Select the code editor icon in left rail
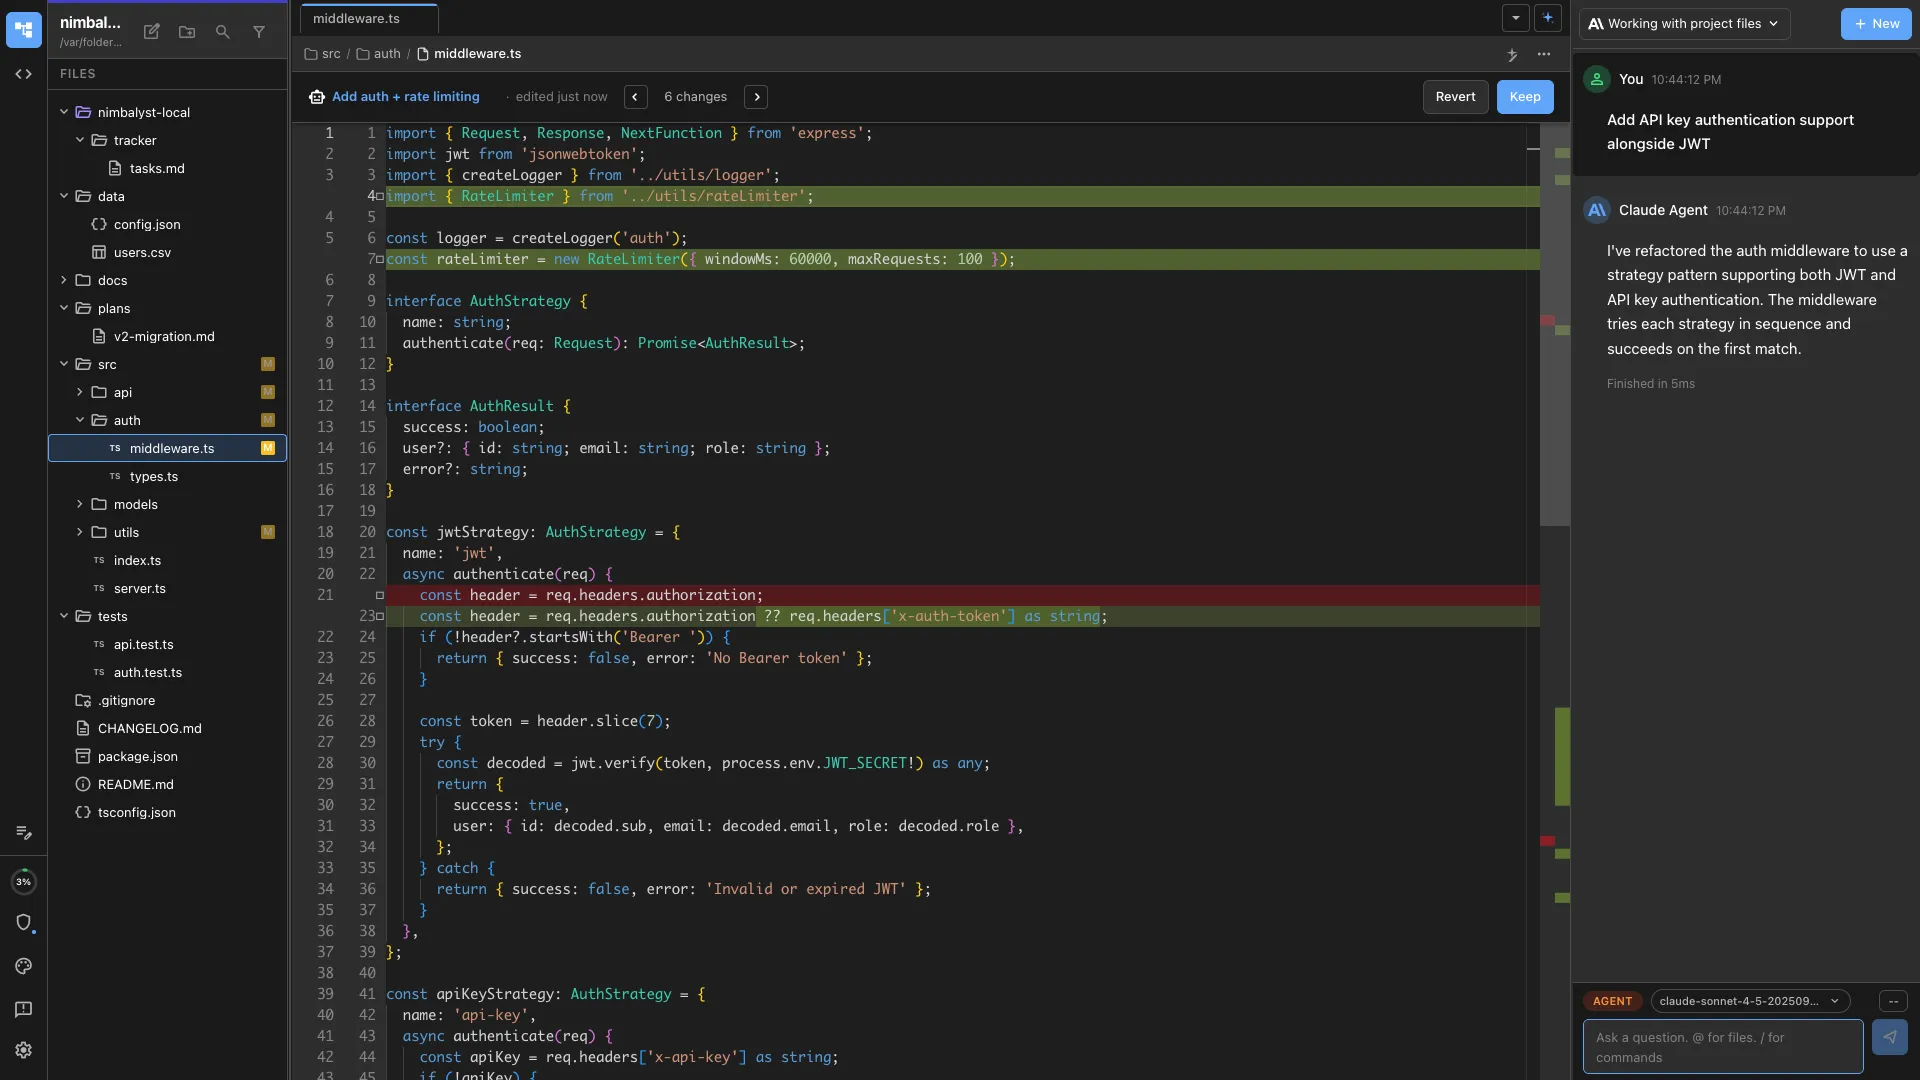 click(x=23, y=74)
